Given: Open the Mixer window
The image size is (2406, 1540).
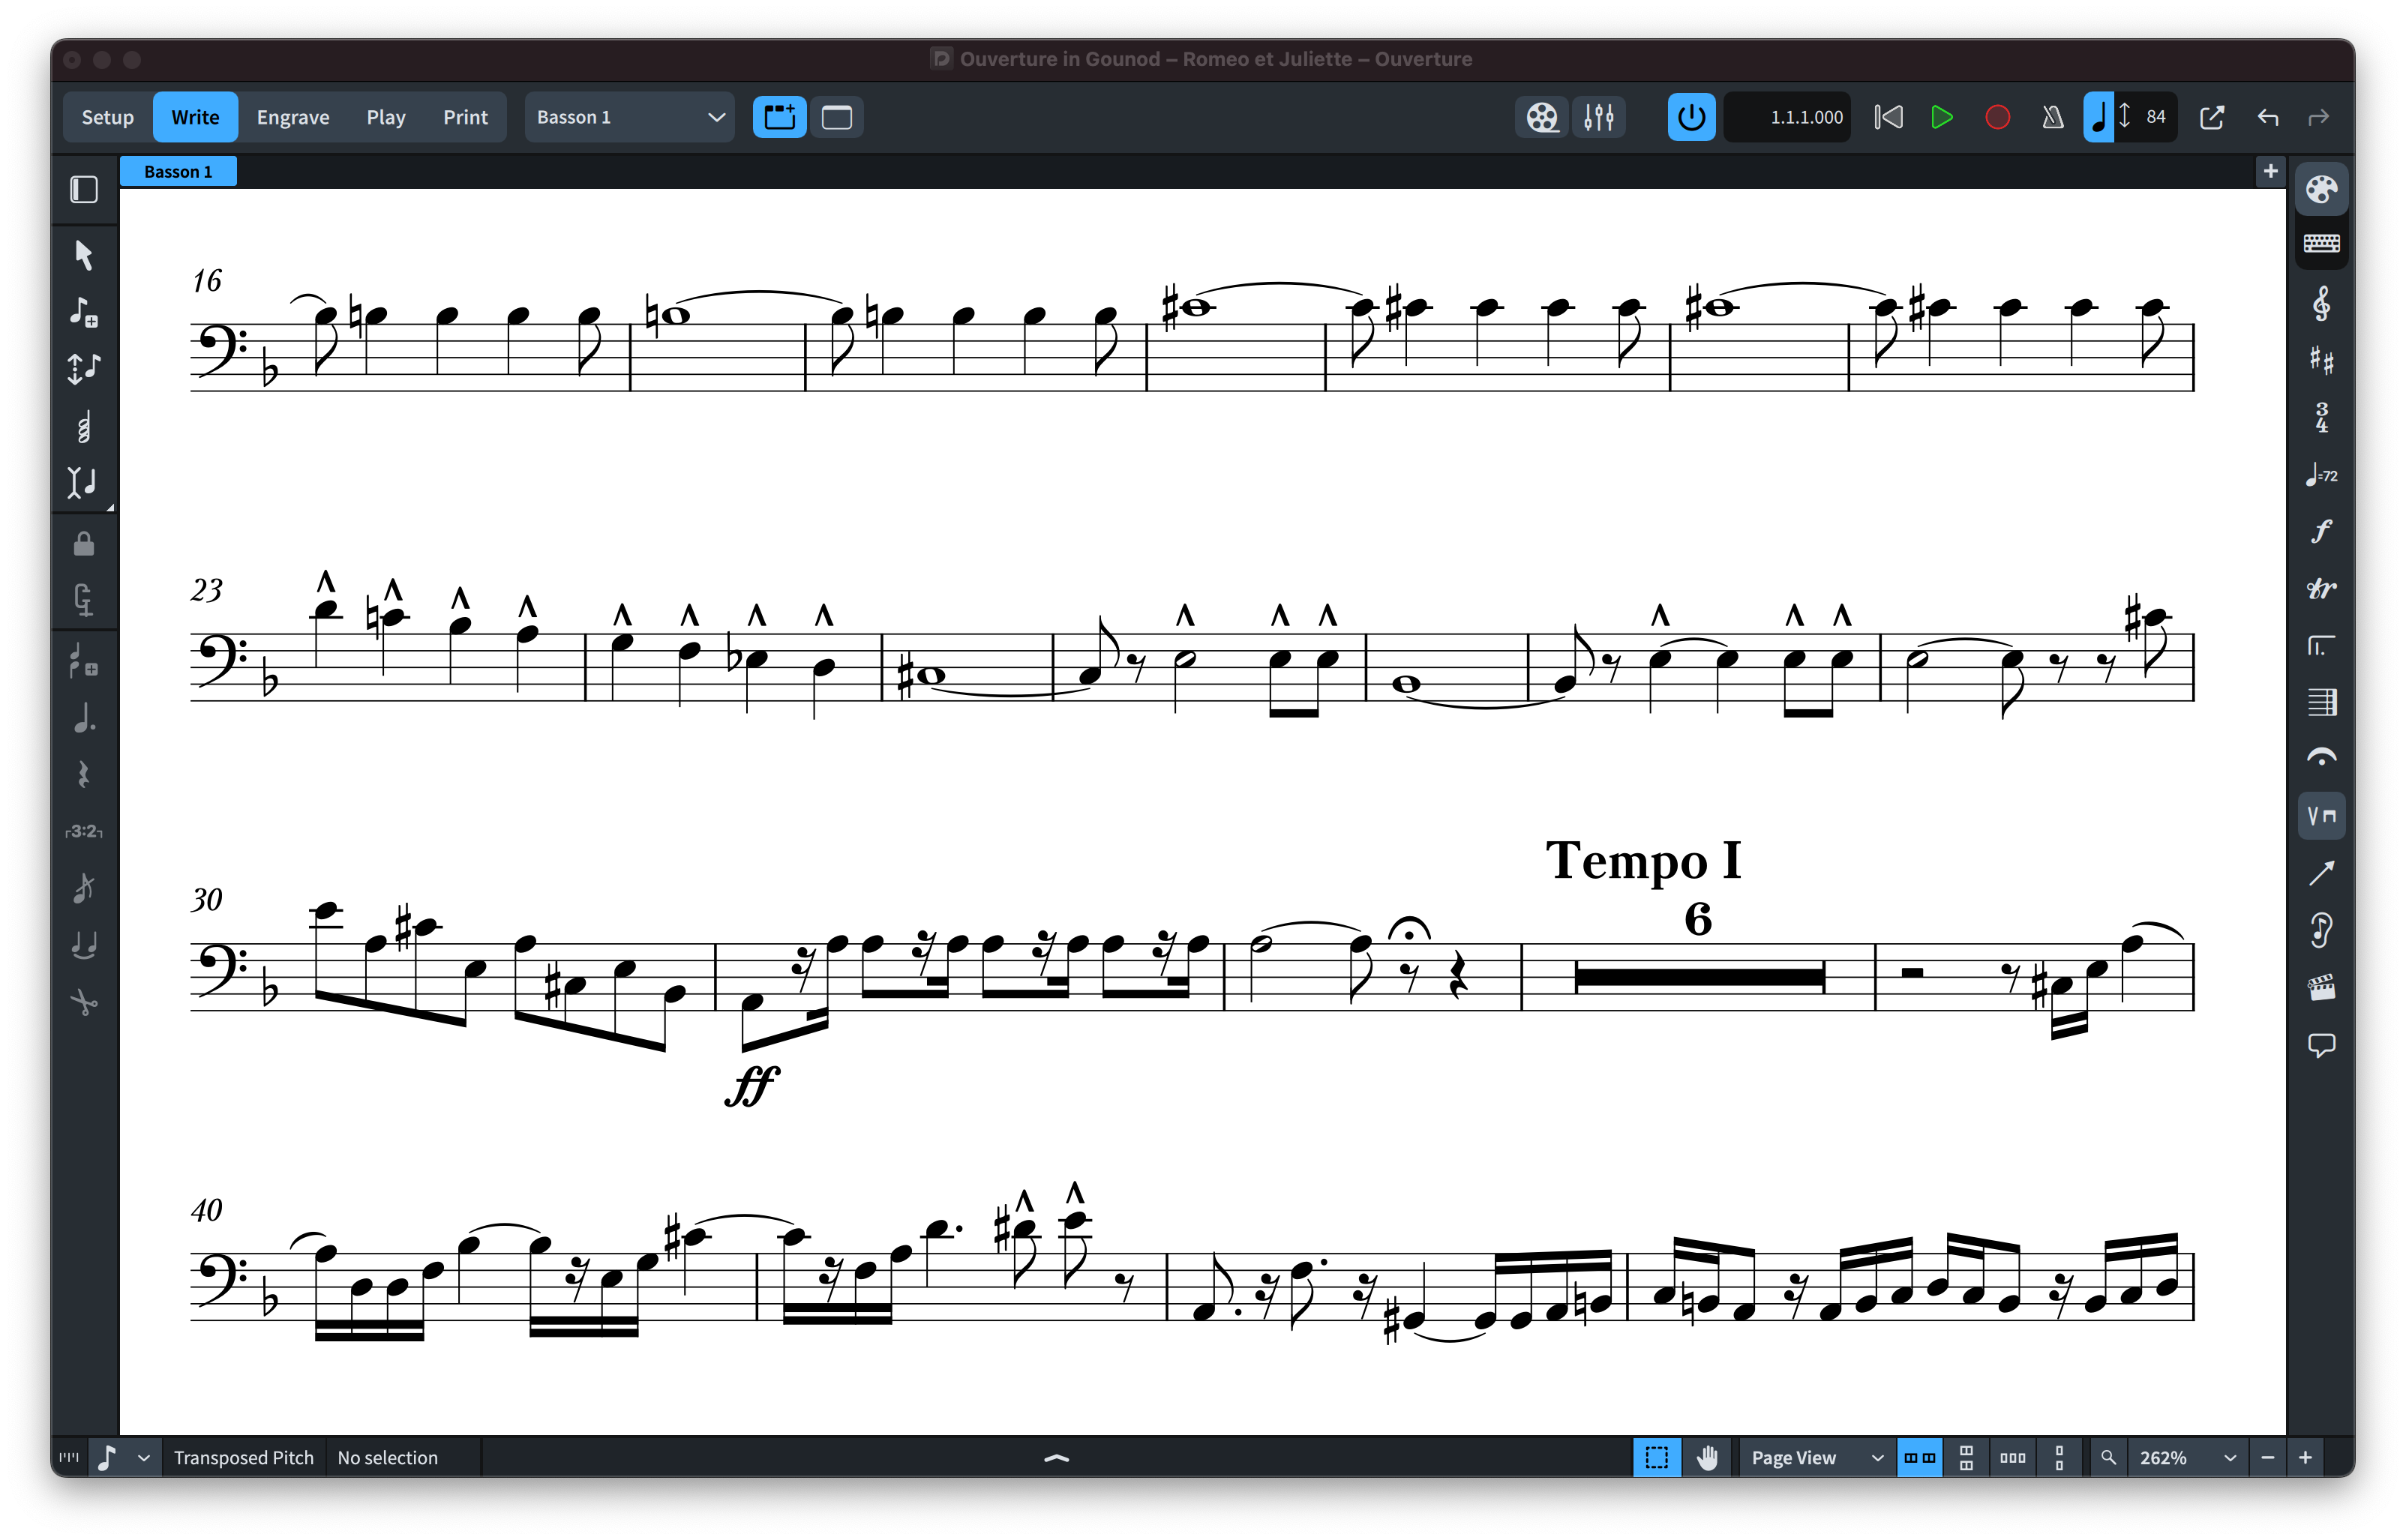Looking at the screenshot, I should 1599,117.
